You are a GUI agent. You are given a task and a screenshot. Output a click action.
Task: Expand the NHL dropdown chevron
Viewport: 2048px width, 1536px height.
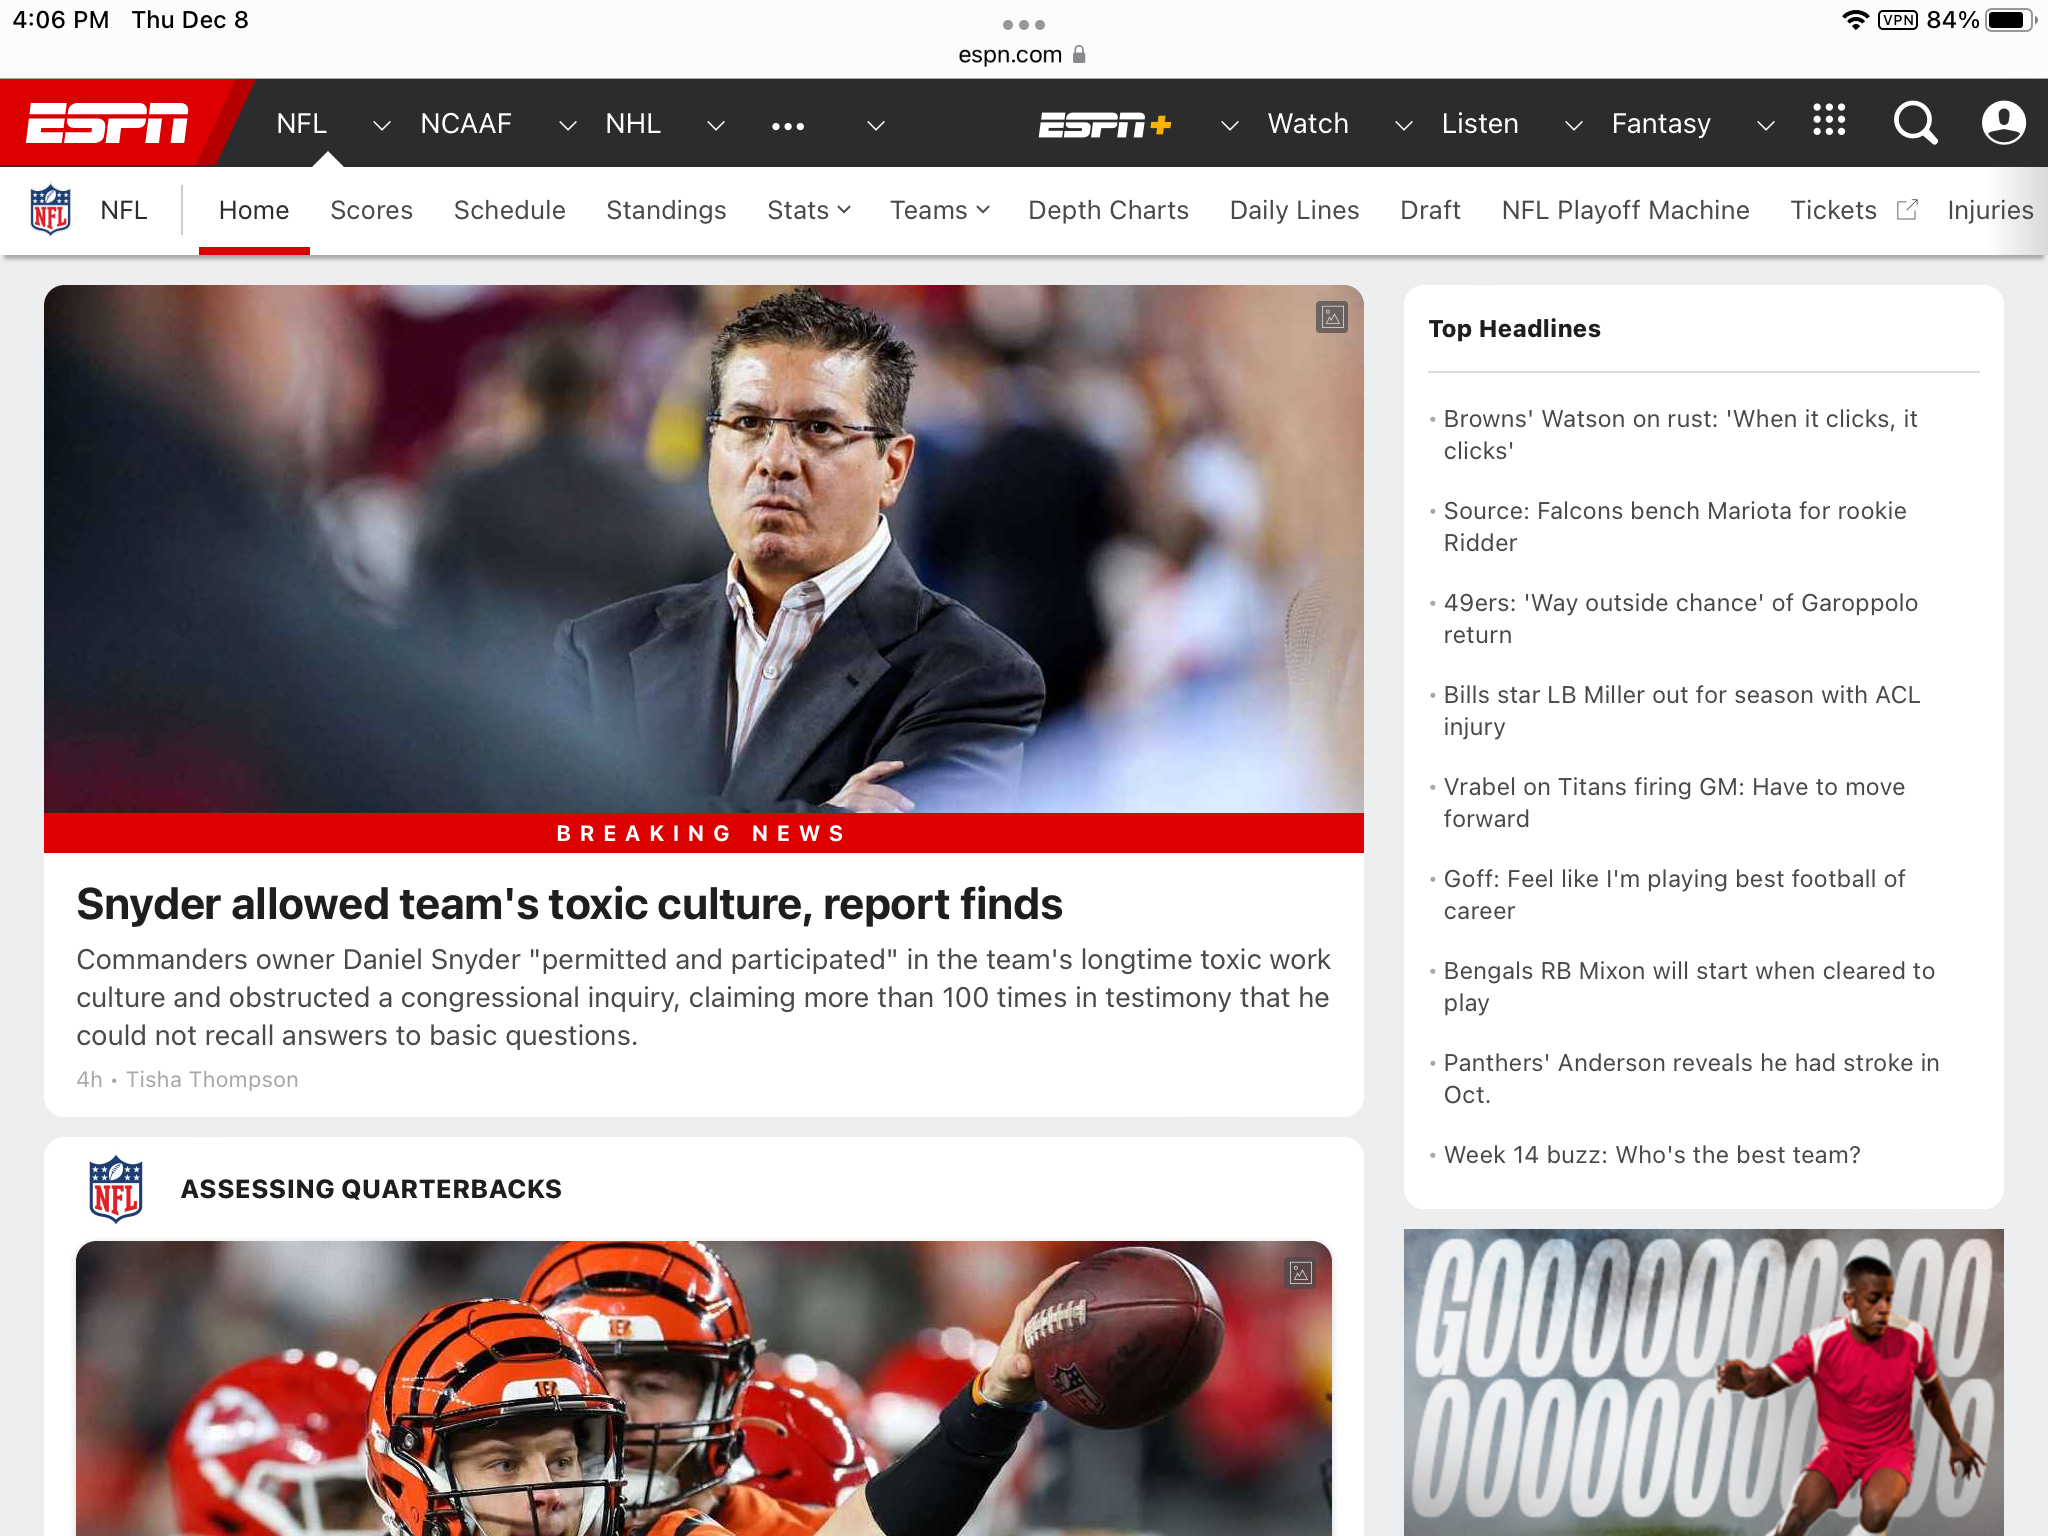tap(715, 126)
